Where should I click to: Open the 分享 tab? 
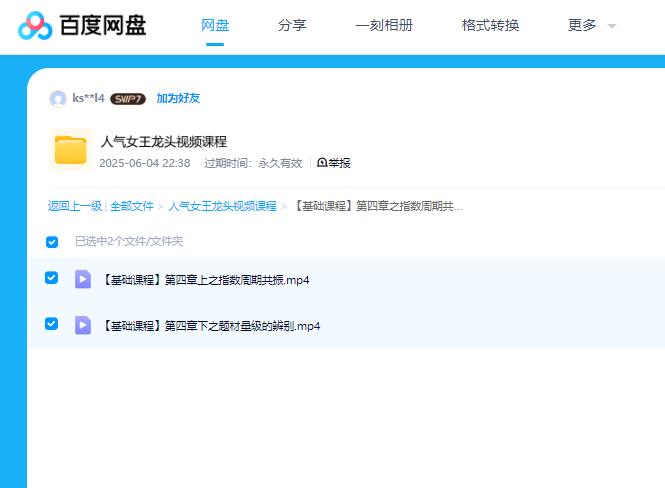click(292, 25)
